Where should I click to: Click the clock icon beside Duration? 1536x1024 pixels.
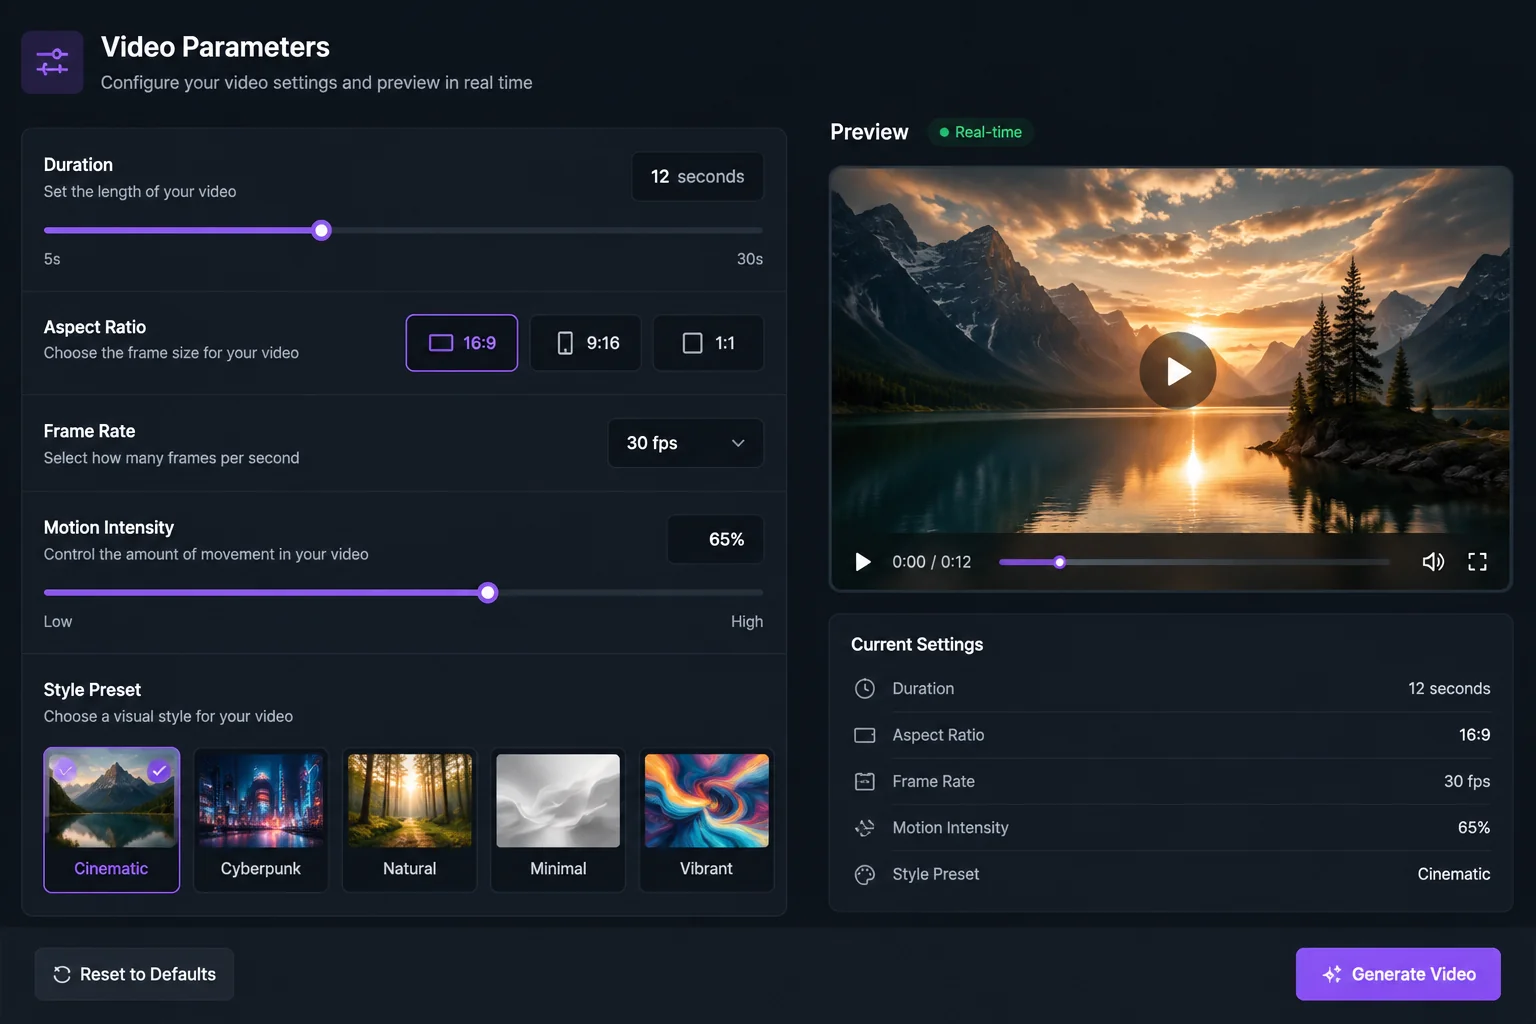(865, 689)
